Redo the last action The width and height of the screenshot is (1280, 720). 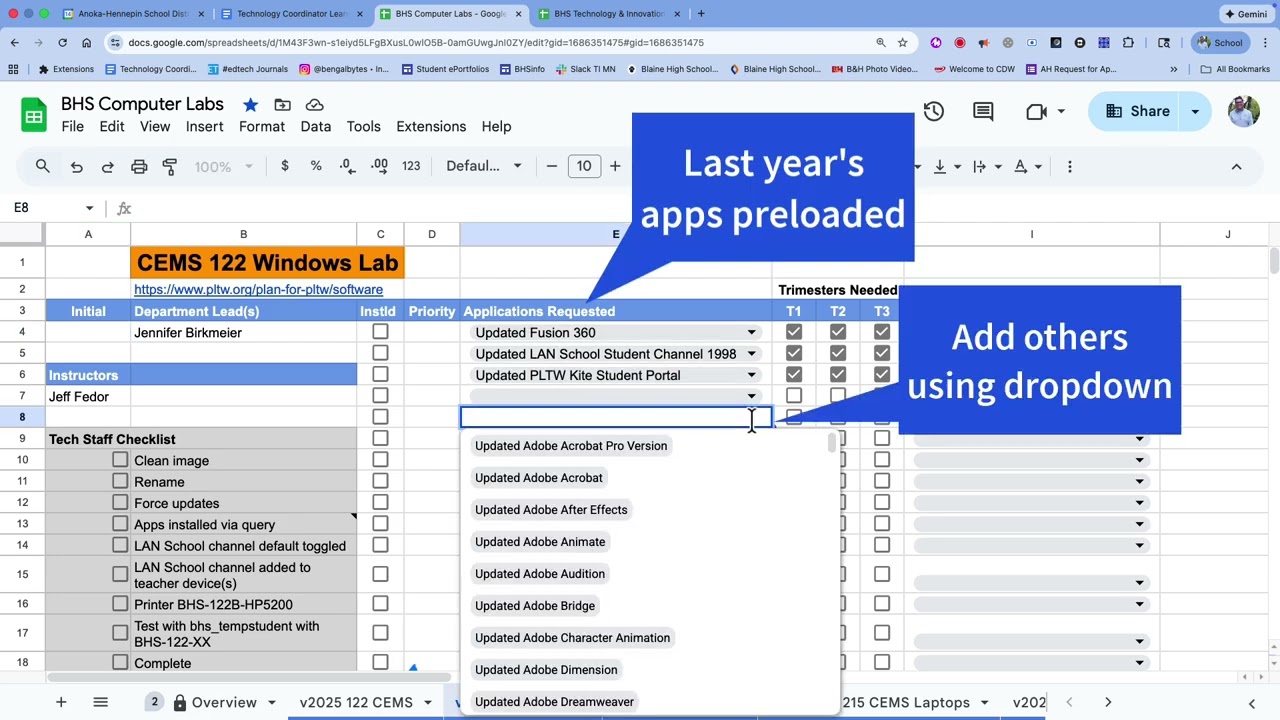[107, 166]
